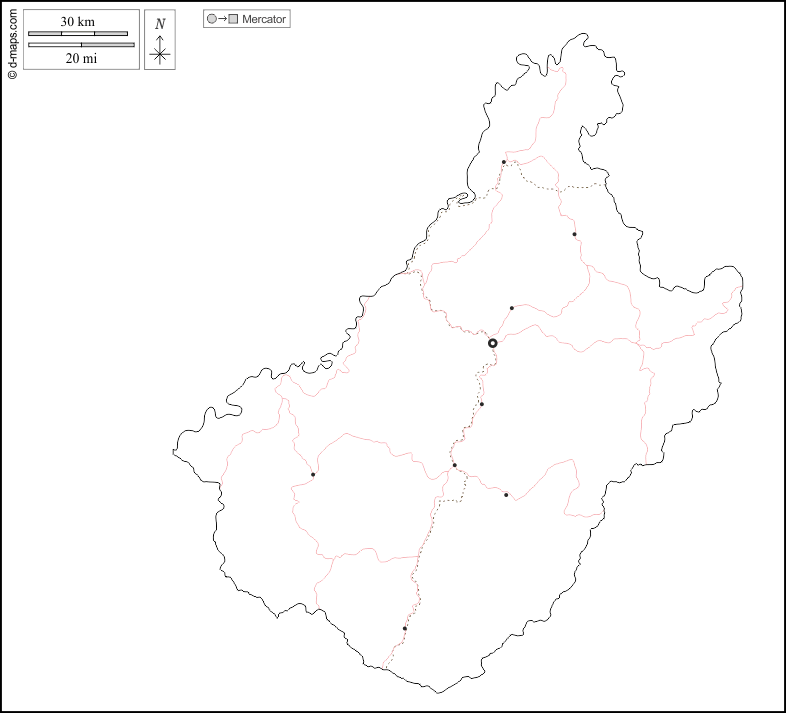Click the letter N on compass
Image resolution: width=786 pixels, height=713 pixels.
[x=160, y=23]
